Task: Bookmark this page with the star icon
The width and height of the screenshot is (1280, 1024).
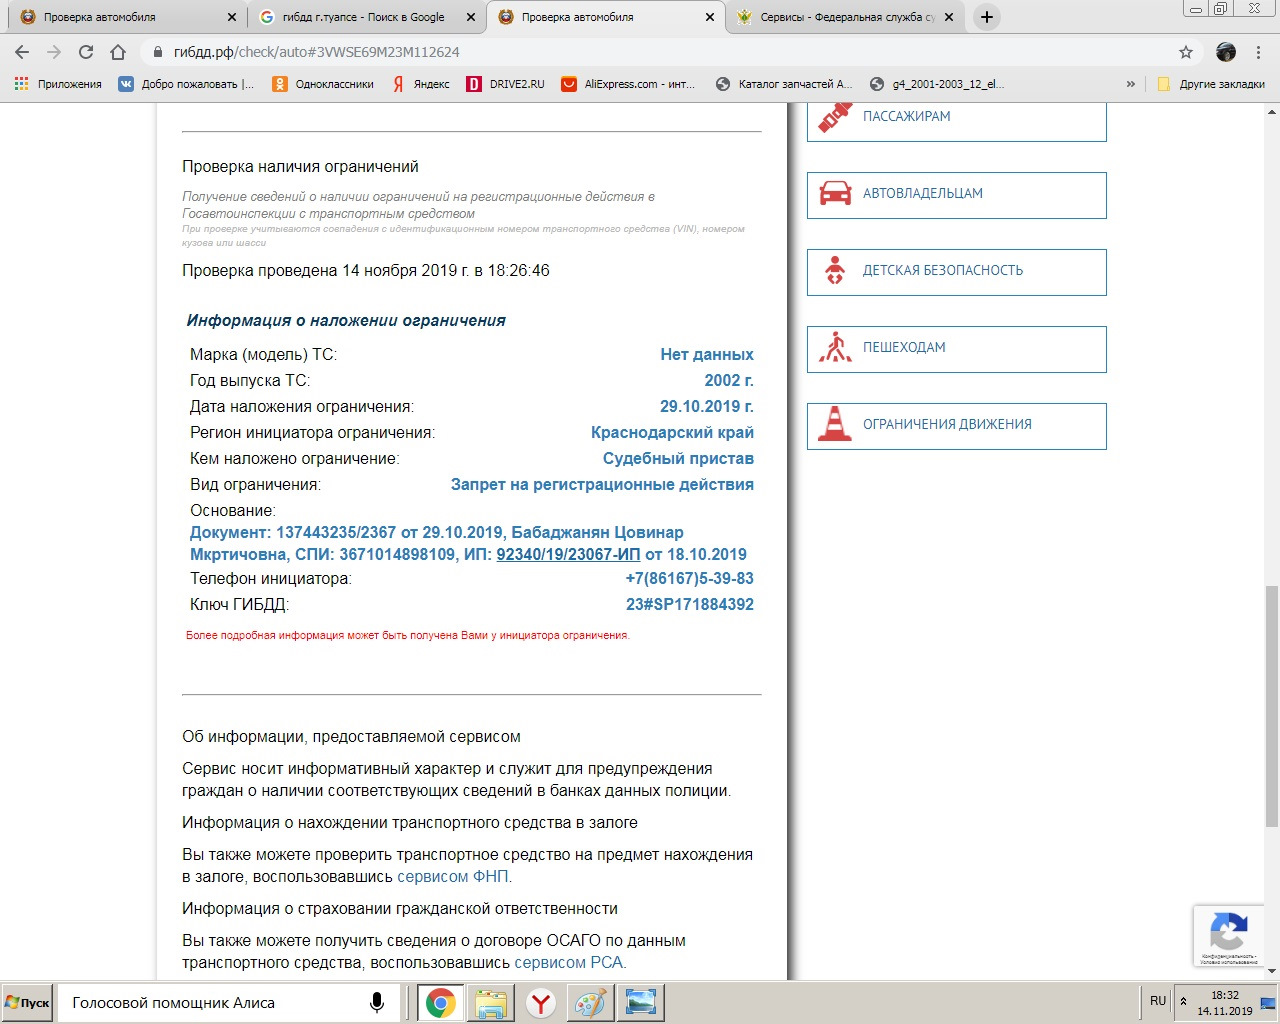Action: pyautogui.click(x=1186, y=52)
